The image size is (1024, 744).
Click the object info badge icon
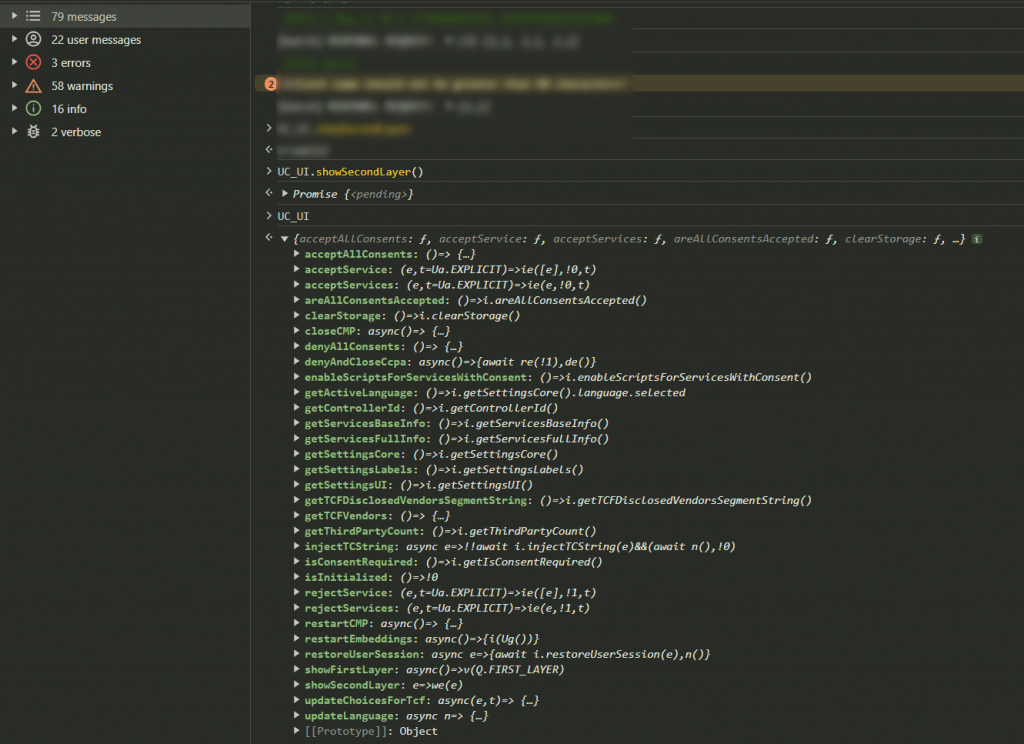[x=977, y=239]
